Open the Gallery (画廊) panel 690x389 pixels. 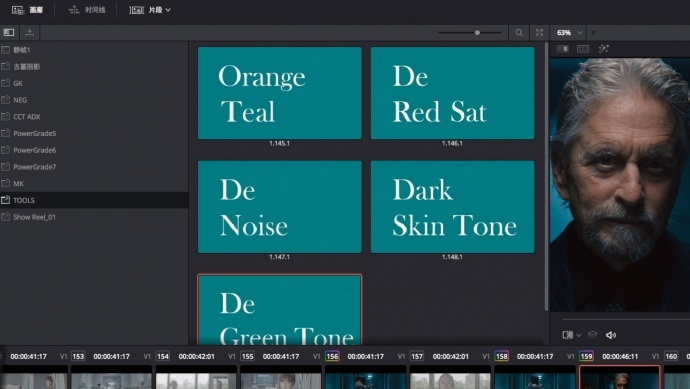(27, 10)
